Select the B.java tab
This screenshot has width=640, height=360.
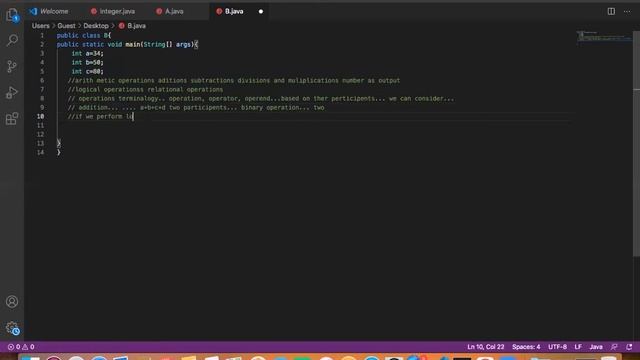point(235,11)
